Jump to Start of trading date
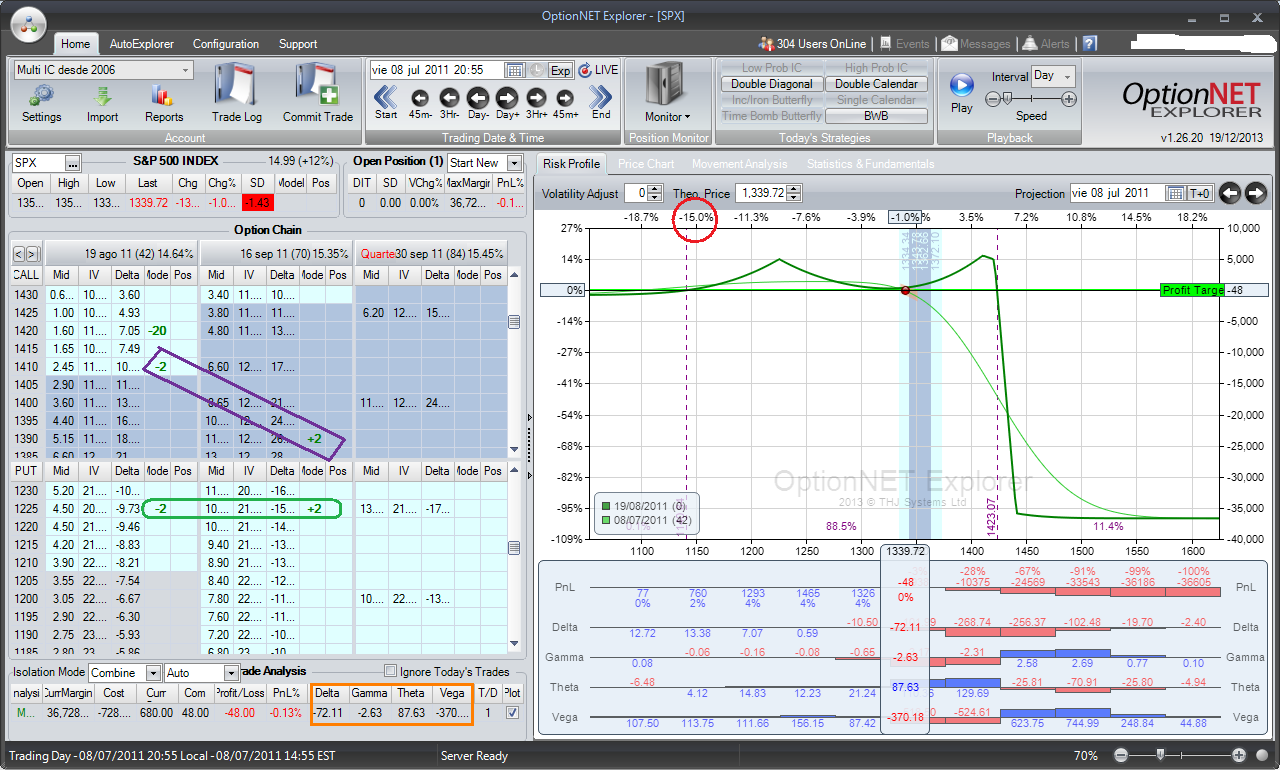1280x770 pixels. click(386, 97)
